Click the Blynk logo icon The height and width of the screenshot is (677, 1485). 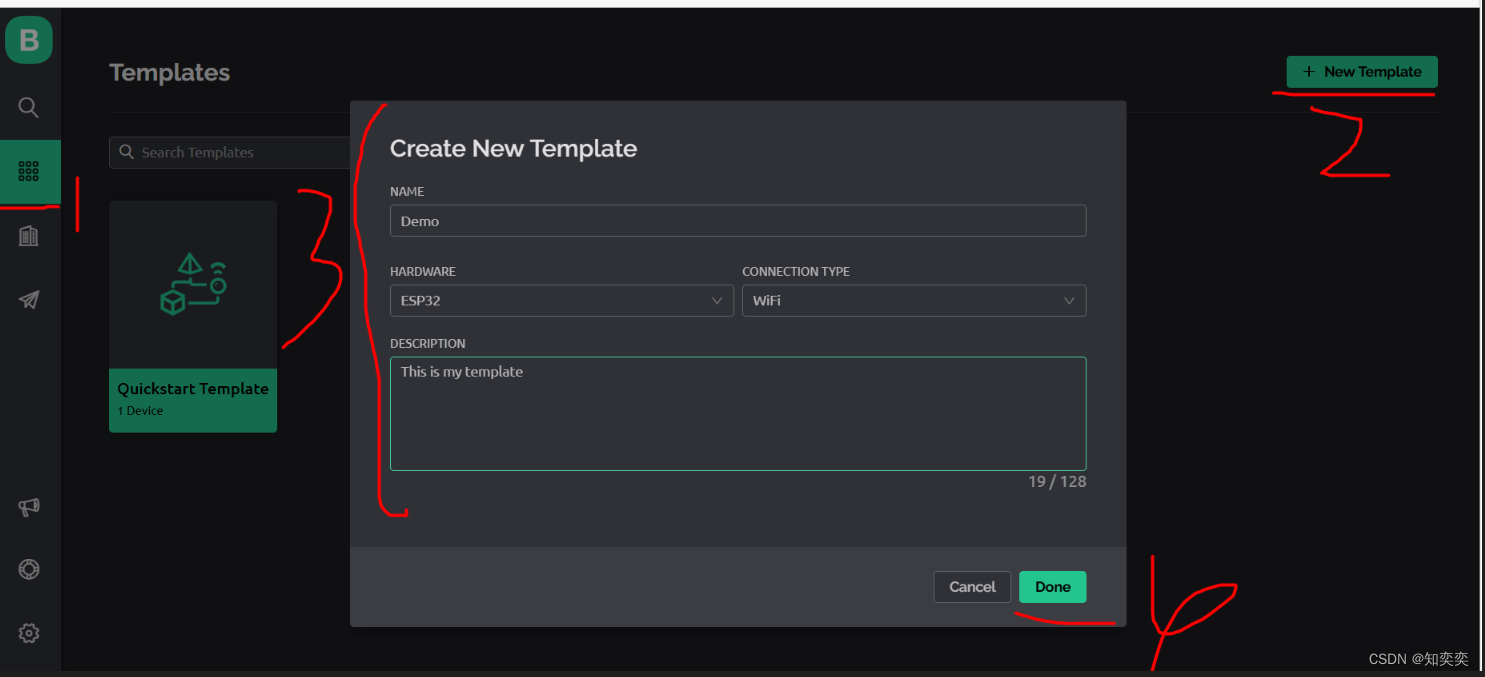click(29, 40)
